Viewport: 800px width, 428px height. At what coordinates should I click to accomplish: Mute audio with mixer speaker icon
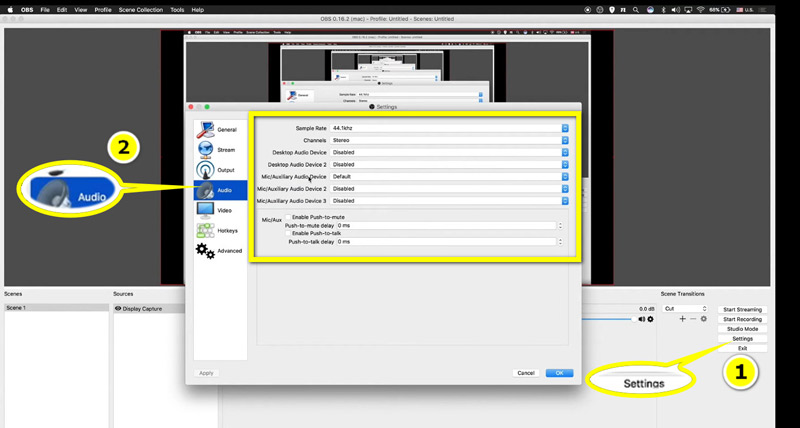(x=641, y=319)
